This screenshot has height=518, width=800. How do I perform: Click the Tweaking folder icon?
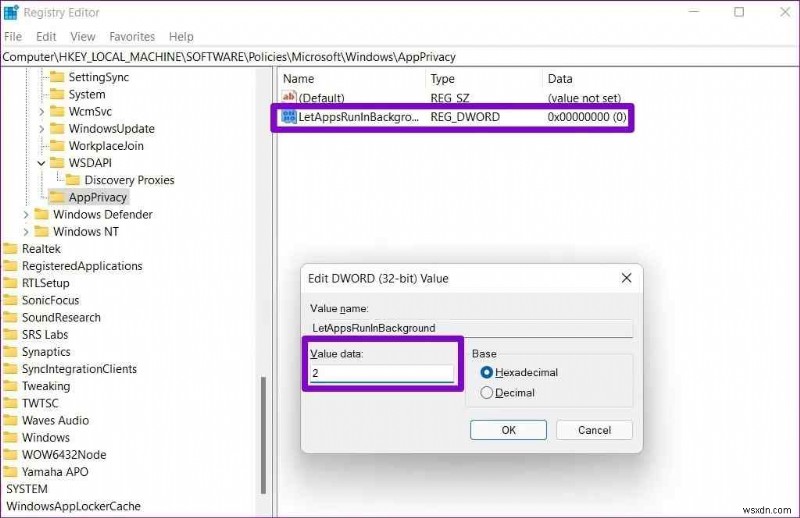coord(10,386)
